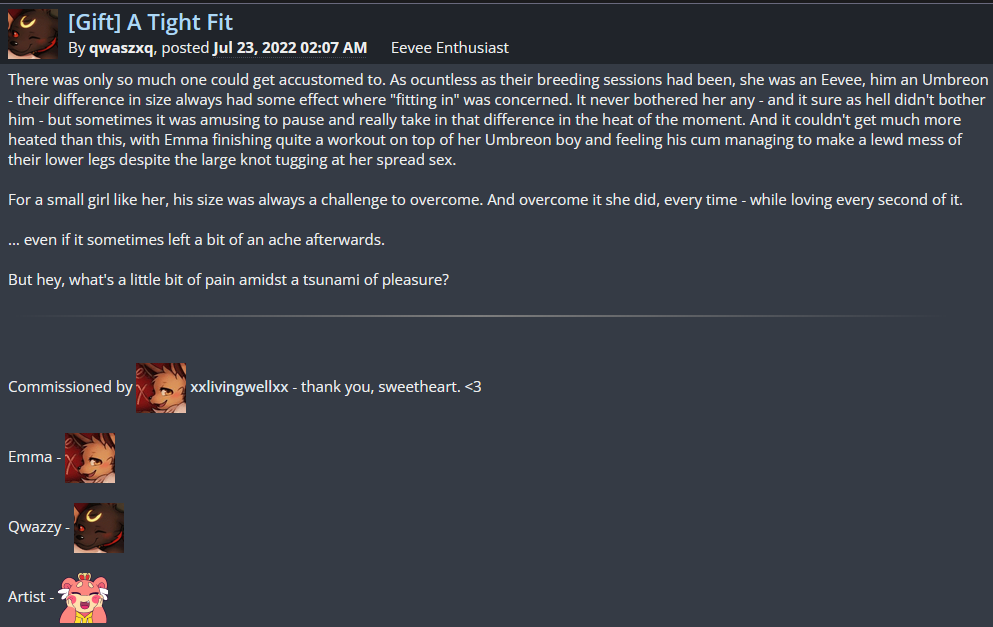
Task: Click the paragraph starting "There was only"
Action: 480,118
